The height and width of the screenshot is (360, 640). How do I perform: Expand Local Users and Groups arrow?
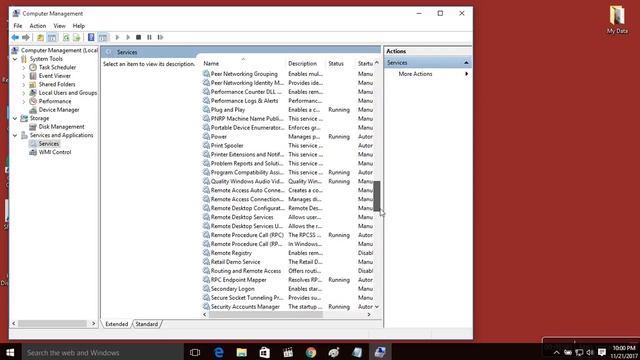point(24,93)
